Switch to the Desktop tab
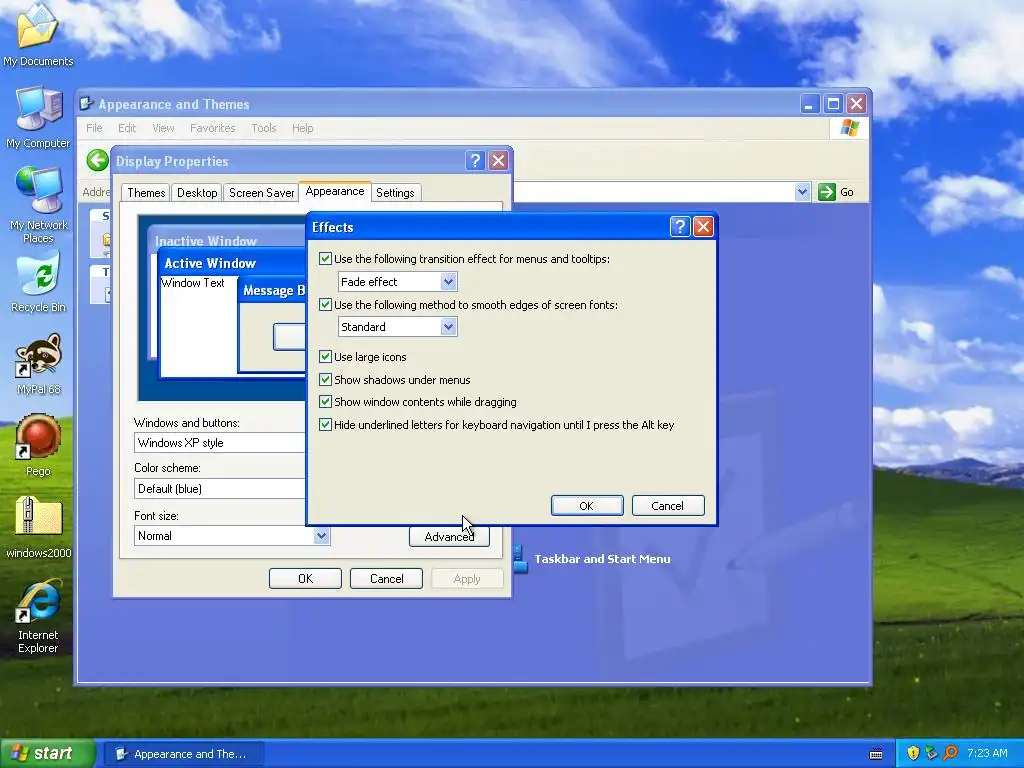The height and width of the screenshot is (768, 1024). point(197,193)
